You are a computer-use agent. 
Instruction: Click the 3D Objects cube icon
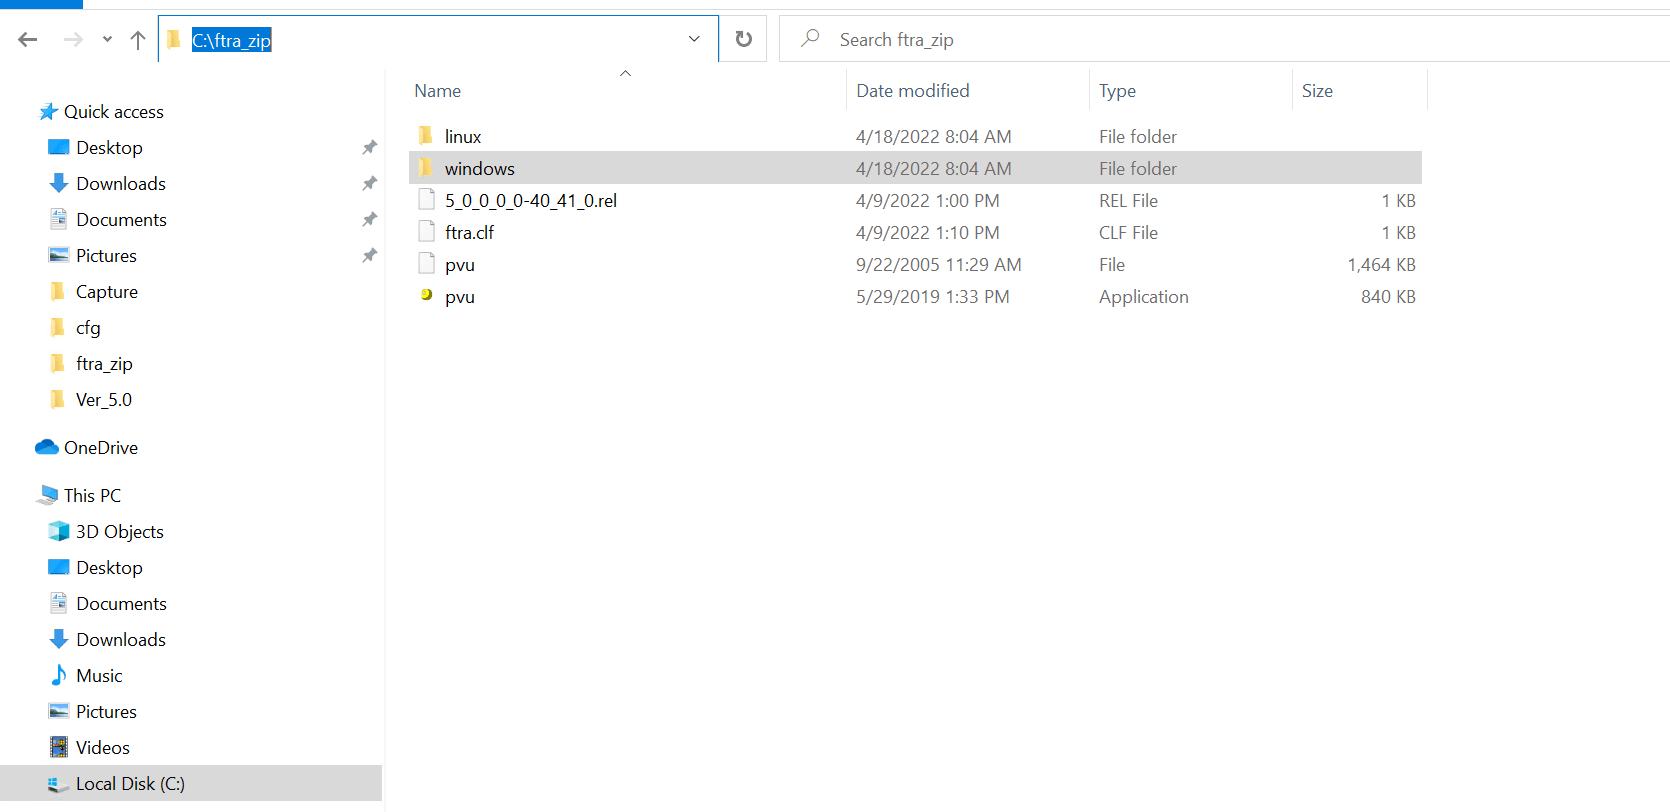(x=59, y=531)
